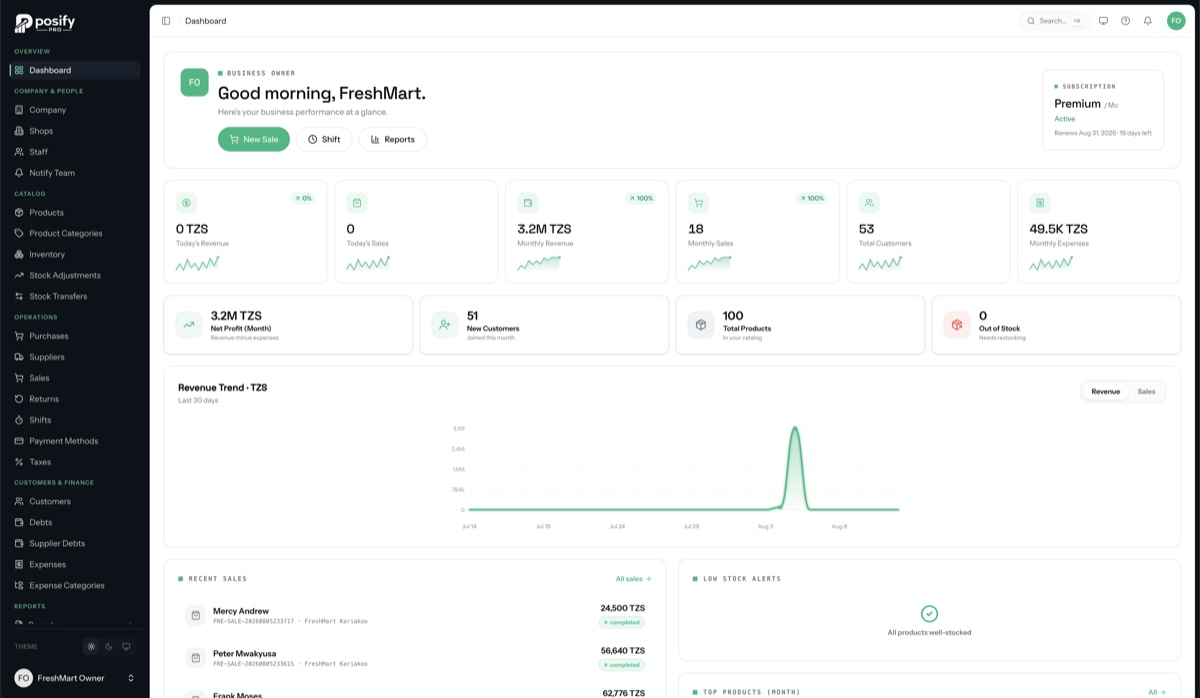Open Dashboard in the sidebar
The height and width of the screenshot is (698, 1200).
(75, 70)
